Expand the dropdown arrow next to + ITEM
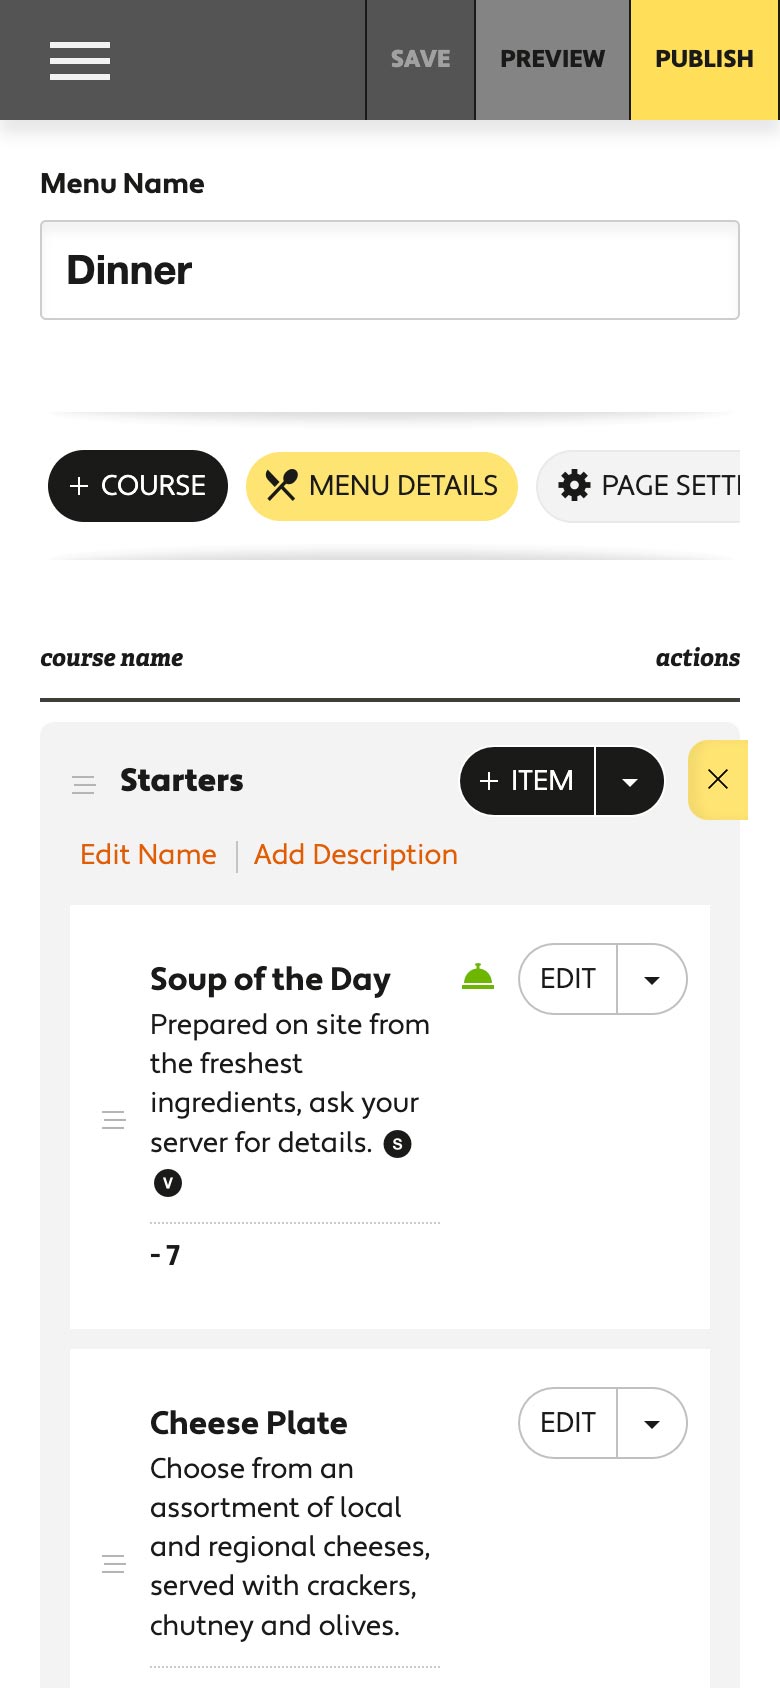 [630, 781]
